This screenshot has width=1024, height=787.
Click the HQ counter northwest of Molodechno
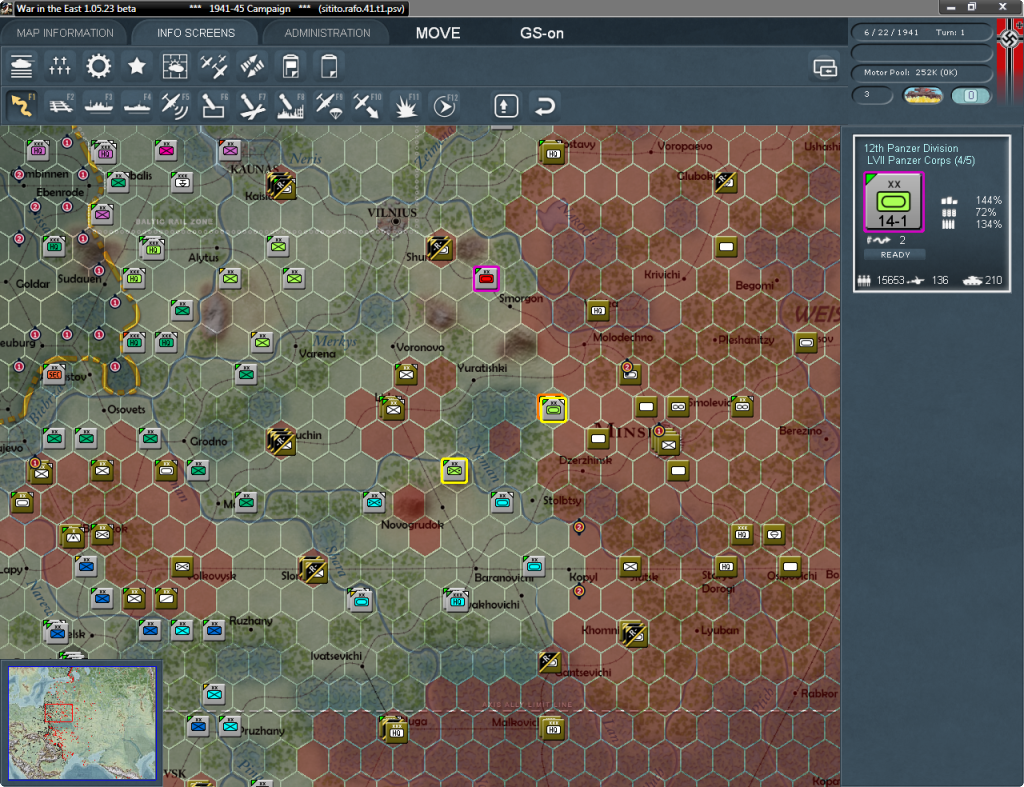(x=598, y=310)
